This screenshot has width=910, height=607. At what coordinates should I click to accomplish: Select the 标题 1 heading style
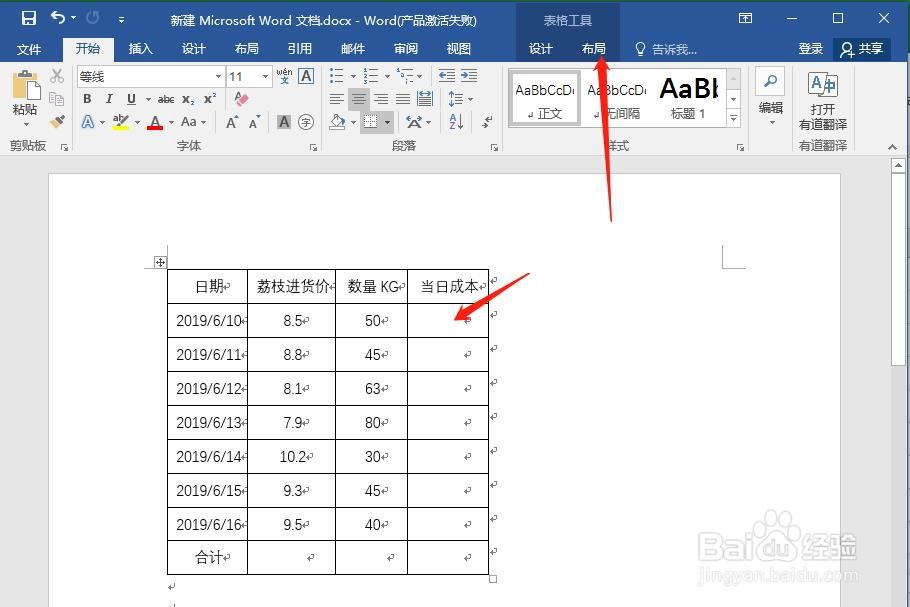pyautogui.click(x=689, y=98)
